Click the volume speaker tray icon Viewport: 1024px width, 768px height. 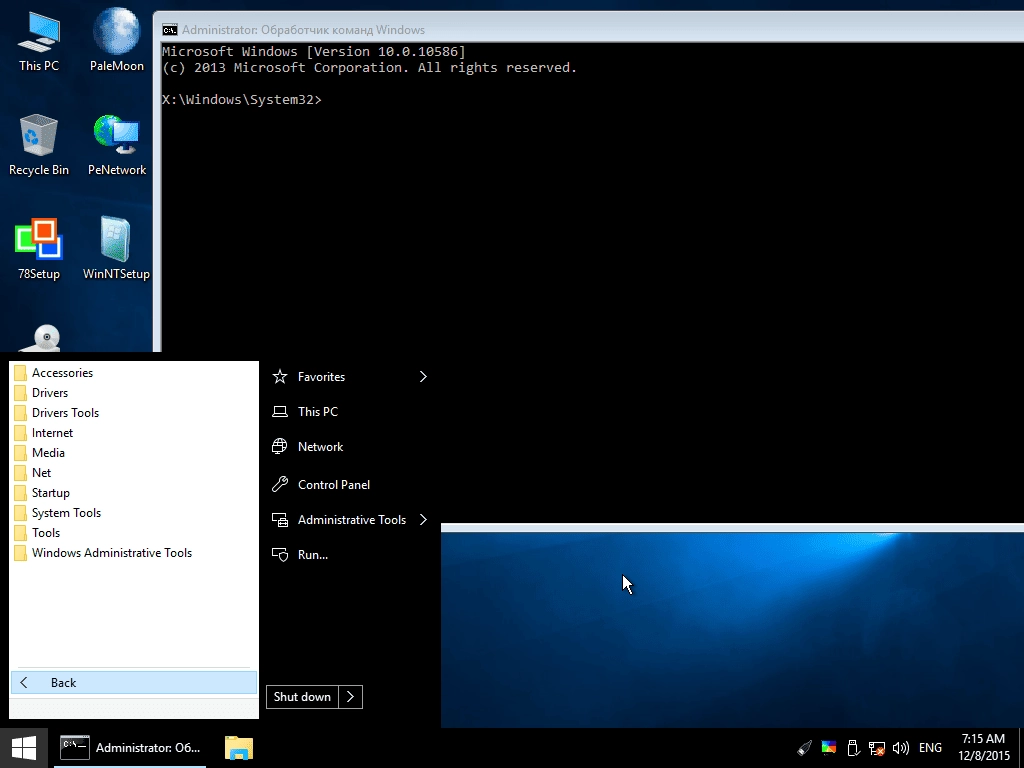[901, 748]
